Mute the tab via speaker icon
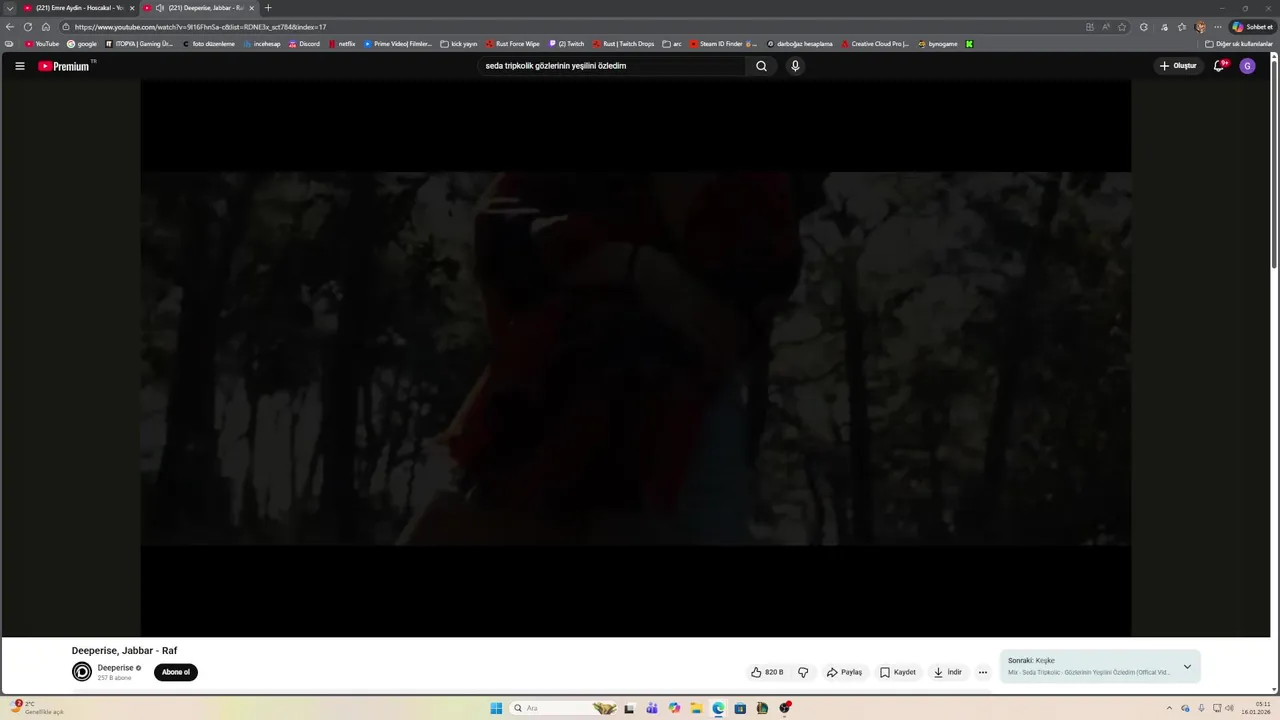This screenshot has height=720, width=1280. coord(160,8)
